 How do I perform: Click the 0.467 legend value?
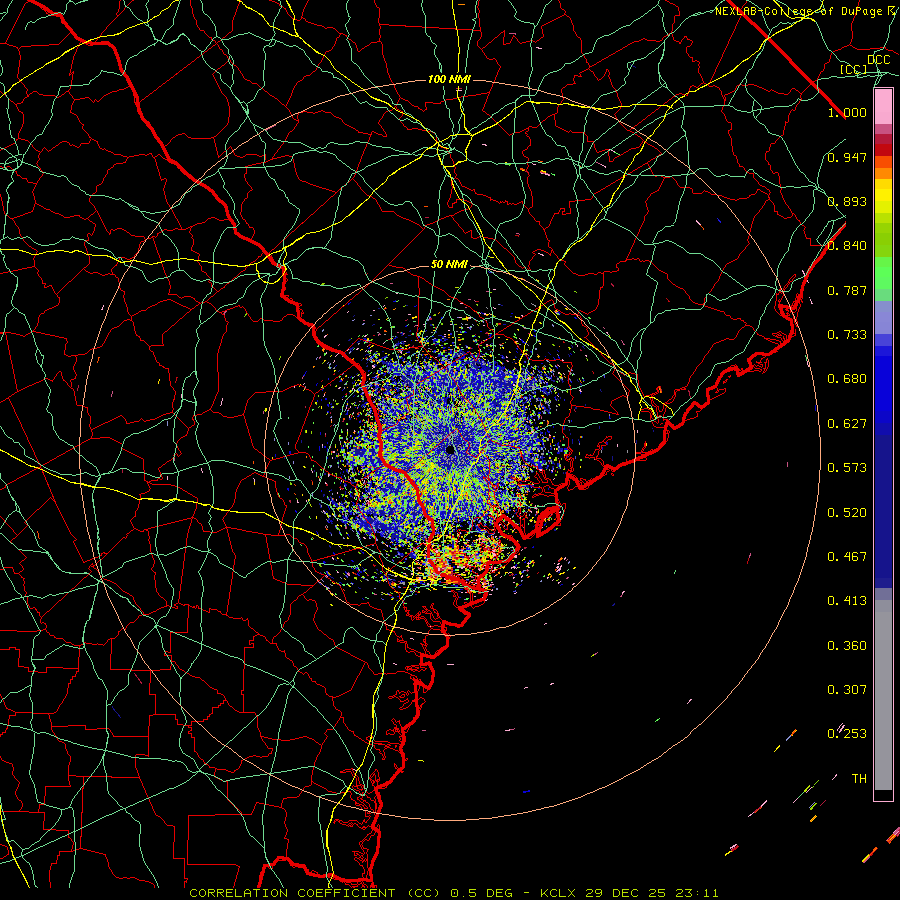(847, 557)
